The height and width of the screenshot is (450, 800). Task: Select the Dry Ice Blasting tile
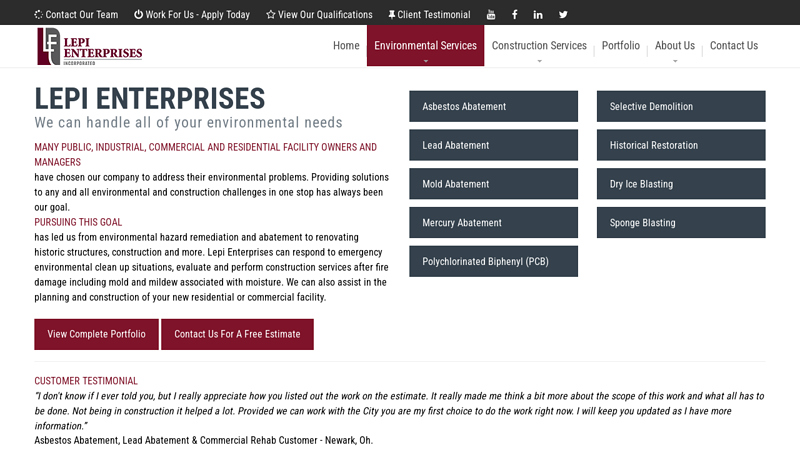click(681, 184)
